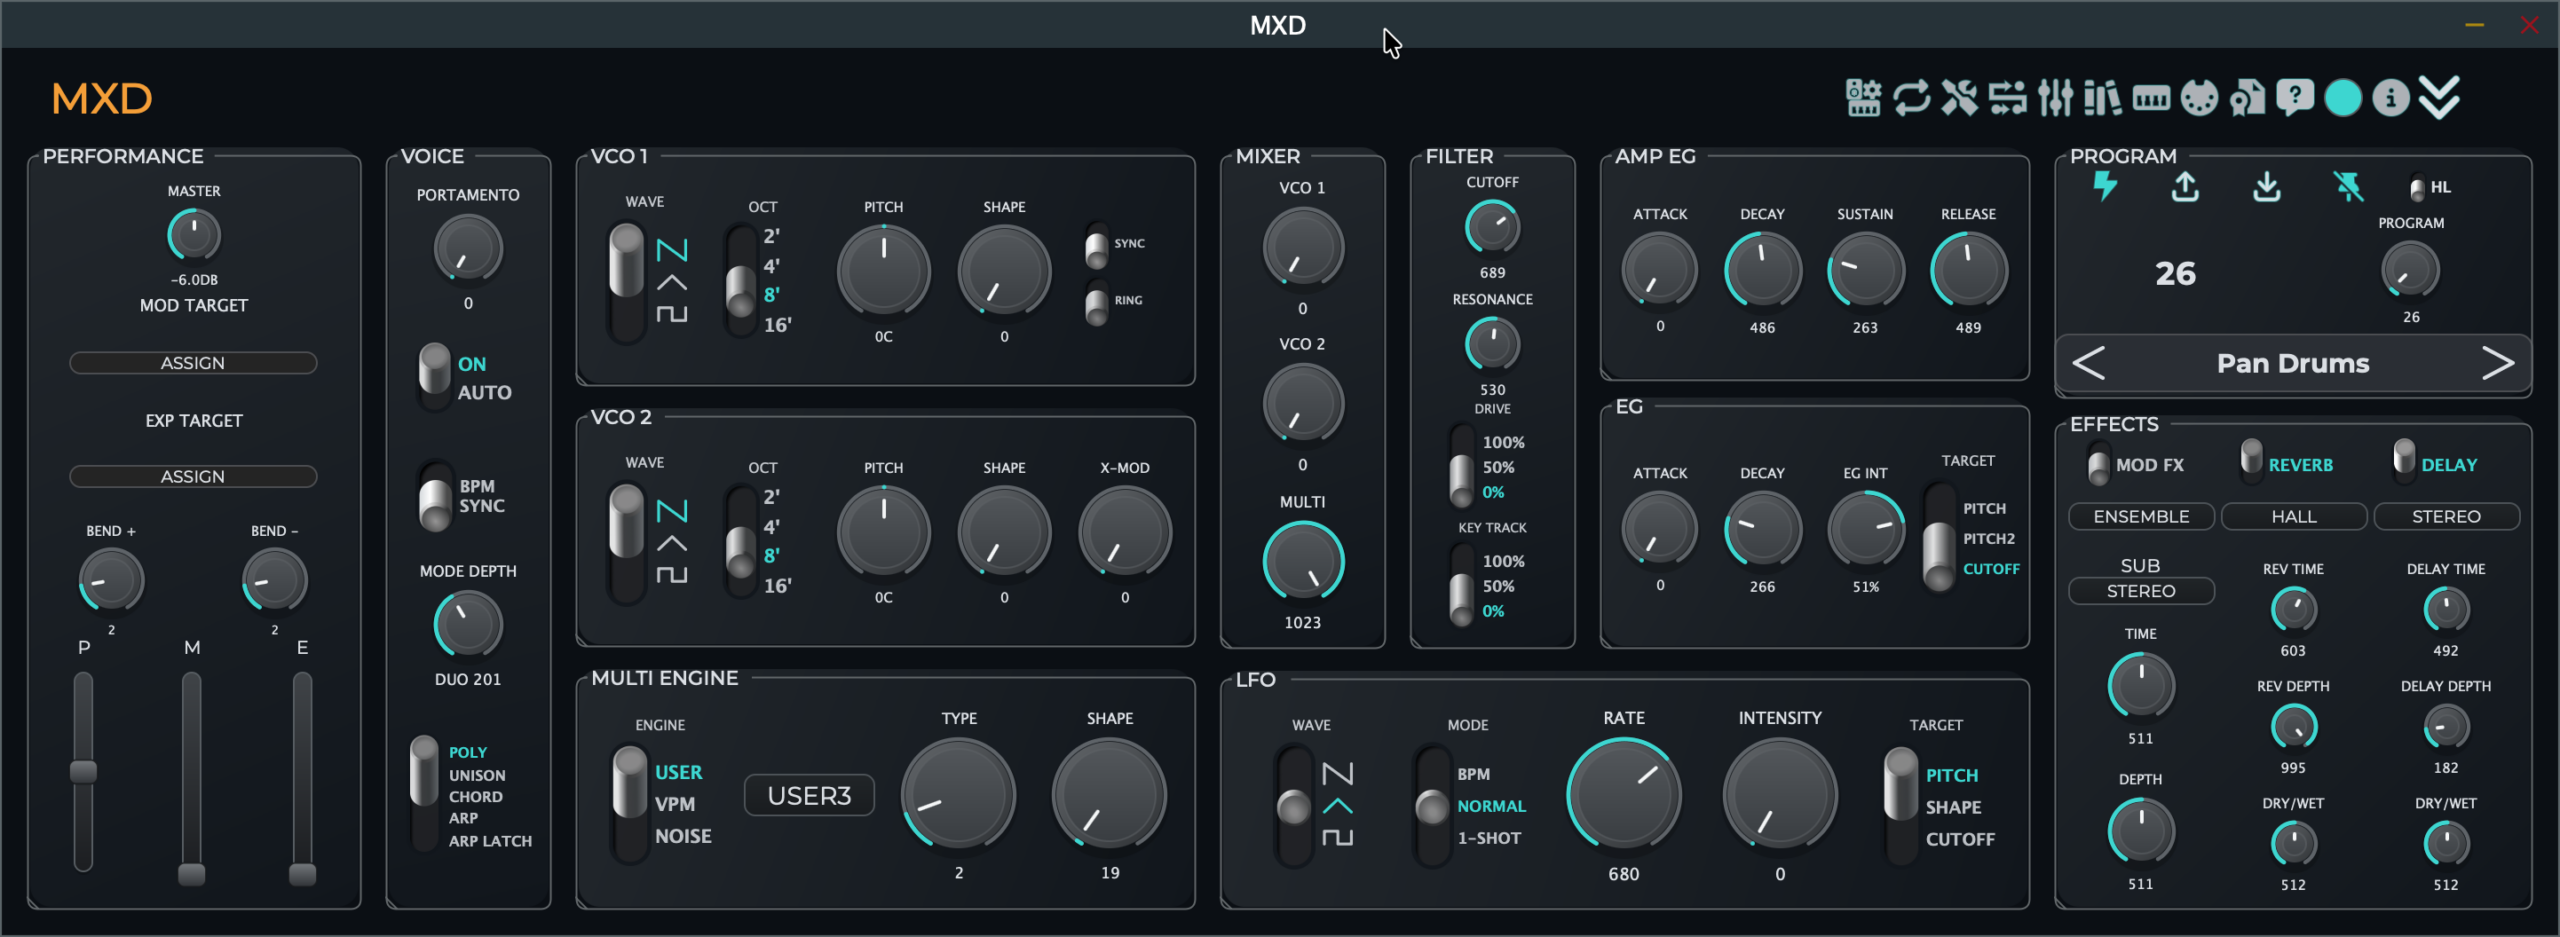Open the USER3 oscillator type dropdown
This screenshot has width=2560, height=937.
click(809, 796)
